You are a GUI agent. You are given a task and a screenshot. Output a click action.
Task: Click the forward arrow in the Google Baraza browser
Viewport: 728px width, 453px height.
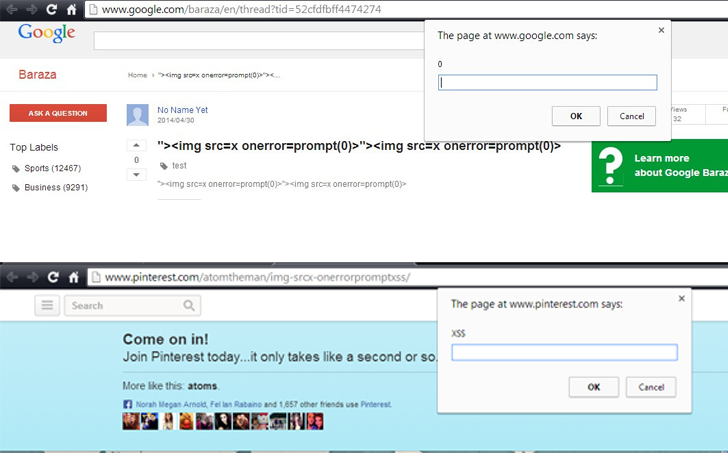[32, 9]
